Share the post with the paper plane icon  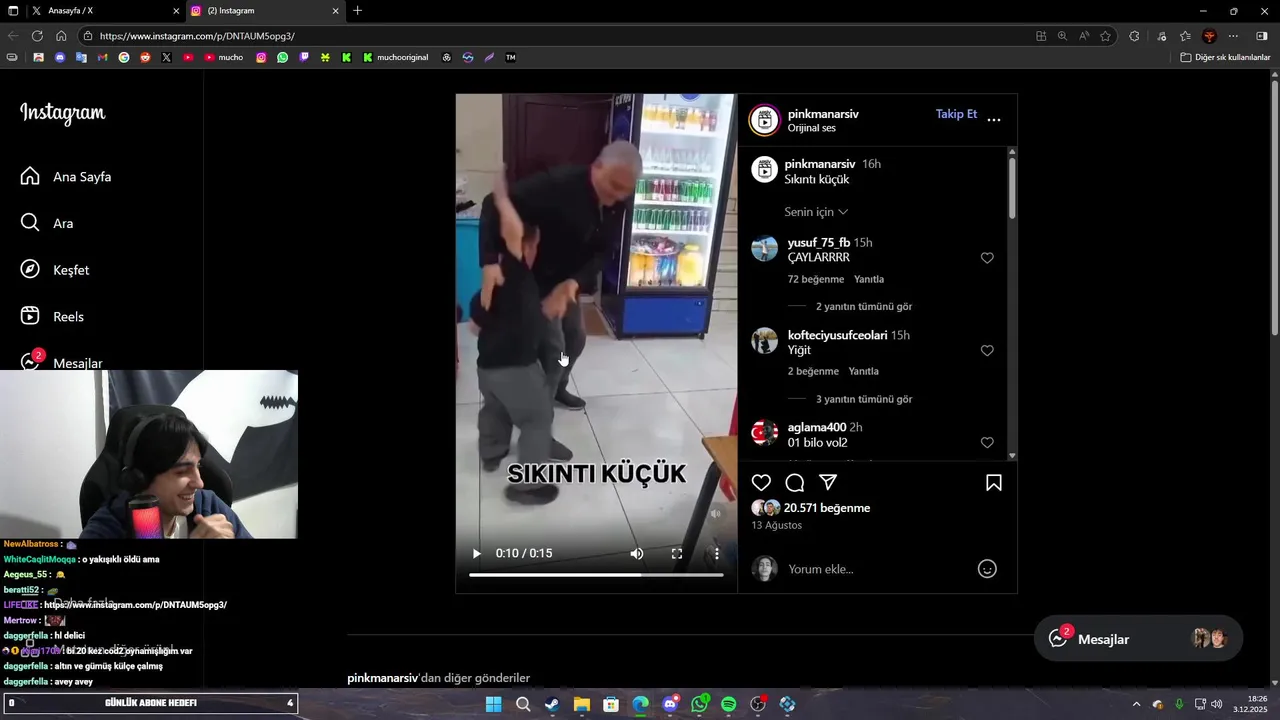point(828,483)
